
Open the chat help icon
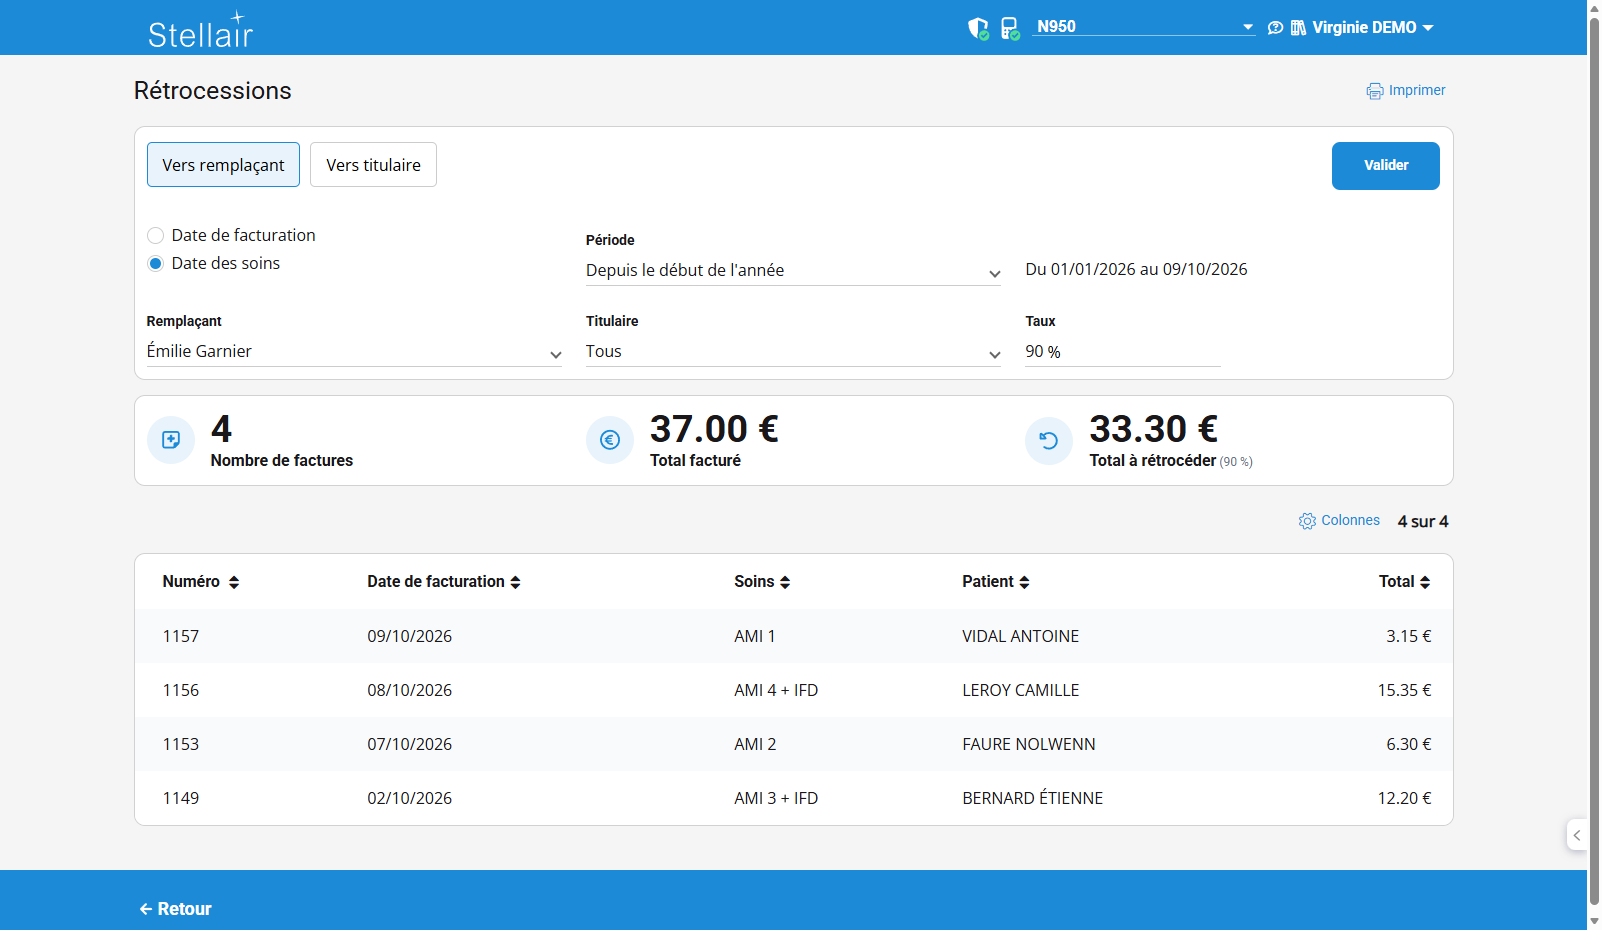pos(1275,28)
